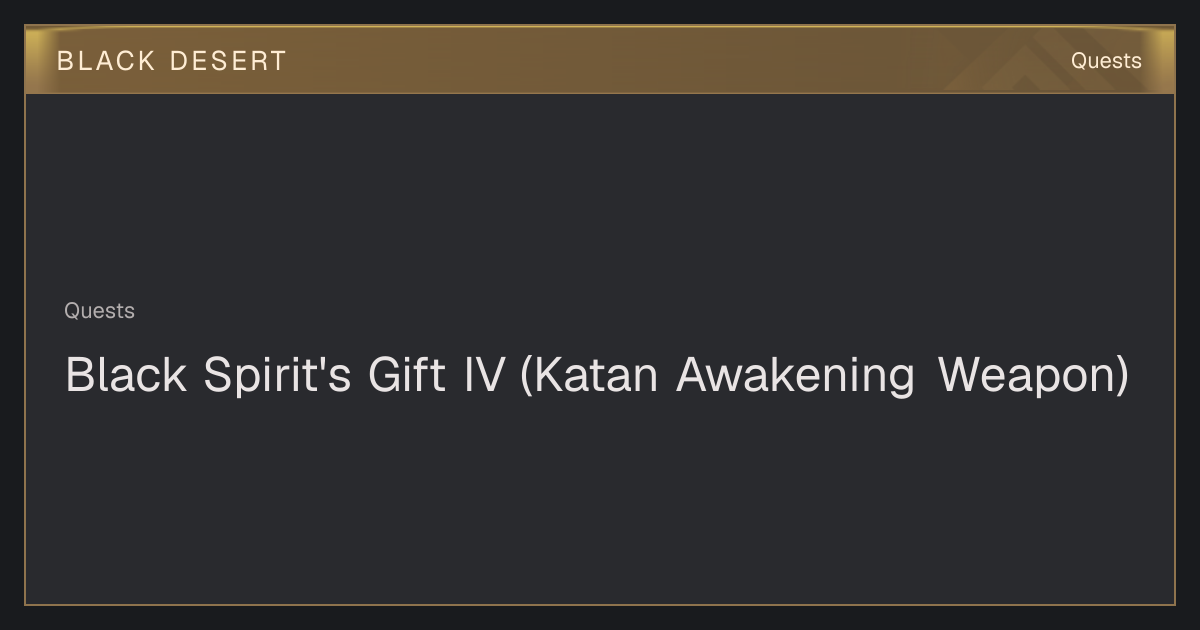The image size is (1200, 630).
Task: Click the word "Gift" in the heading
Action: point(407,375)
